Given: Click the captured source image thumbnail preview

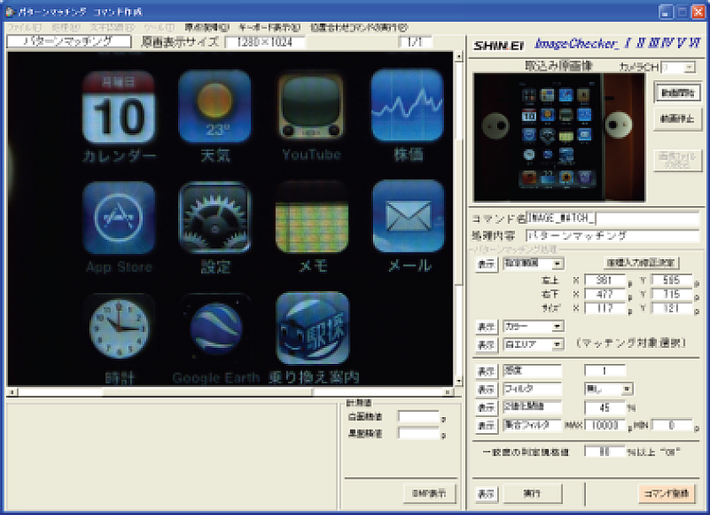Looking at the screenshot, I should pyautogui.click(x=559, y=137).
